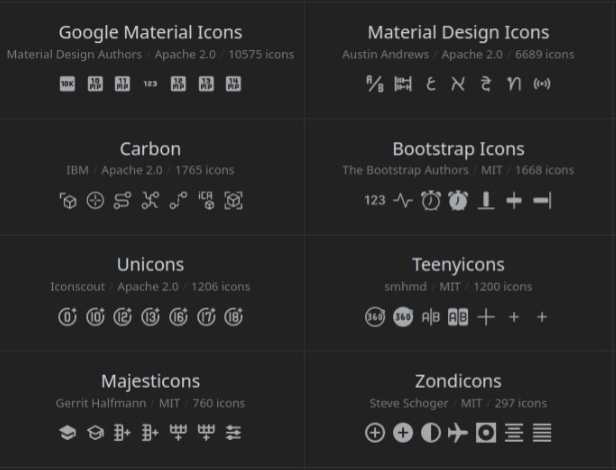Screen dimensions: 616x470
Task: Click the 297 icons count
Action: point(521,403)
